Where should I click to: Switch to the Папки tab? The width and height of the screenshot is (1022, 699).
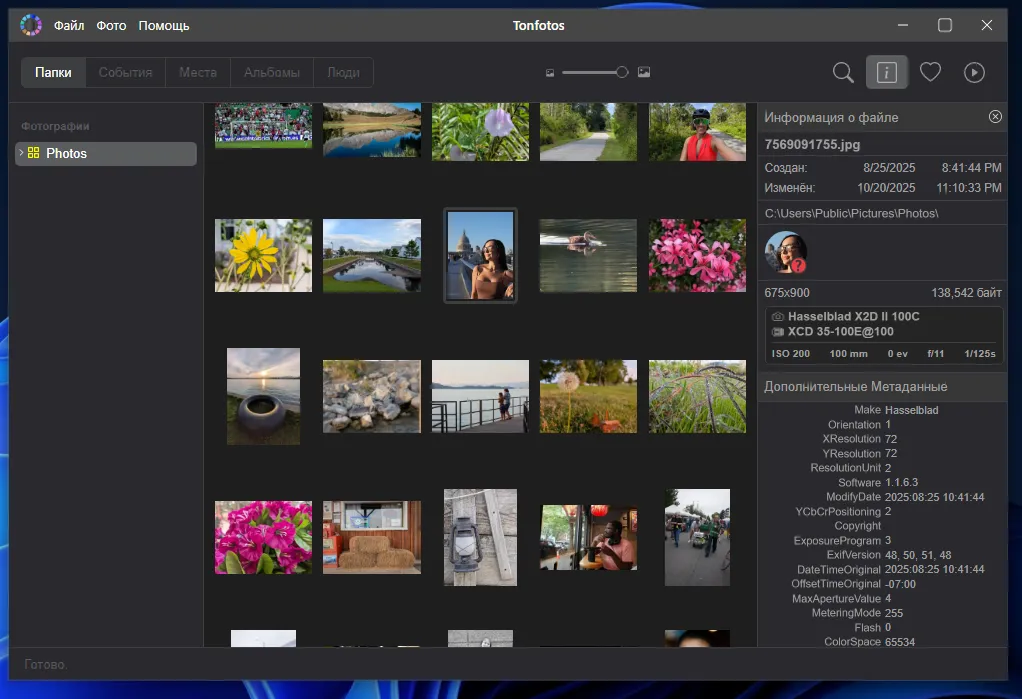click(x=53, y=72)
